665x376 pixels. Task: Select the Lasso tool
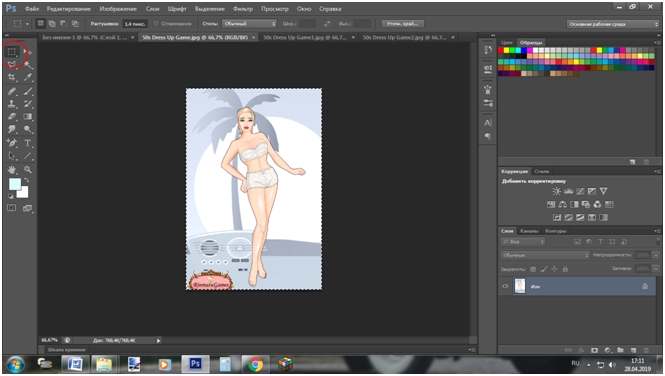pyautogui.click(x=11, y=64)
